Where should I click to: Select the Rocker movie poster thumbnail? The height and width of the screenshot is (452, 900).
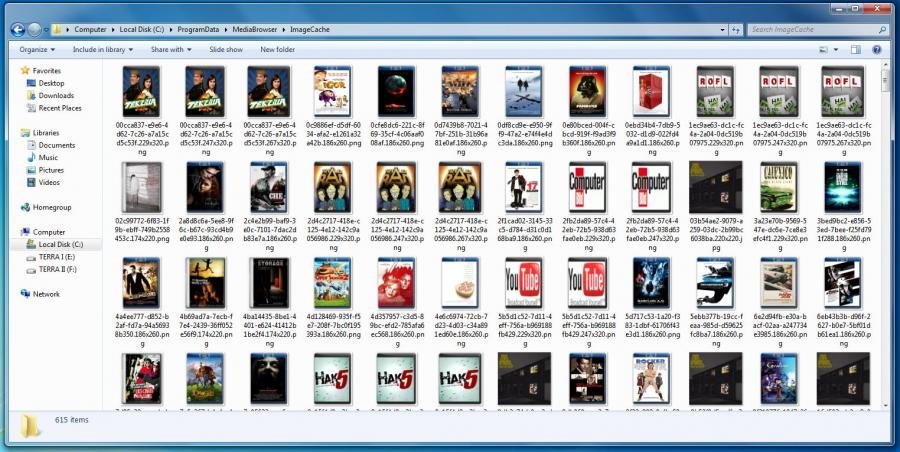(651, 379)
